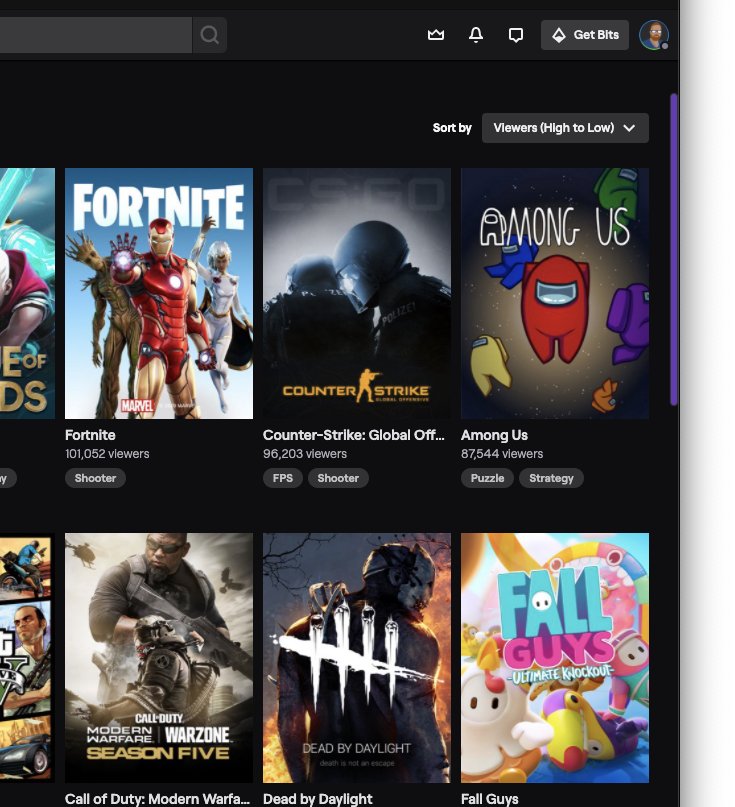The width and height of the screenshot is (735, 807).
Task: Open the Among Us cover art
Action: [x=555, y=293]
